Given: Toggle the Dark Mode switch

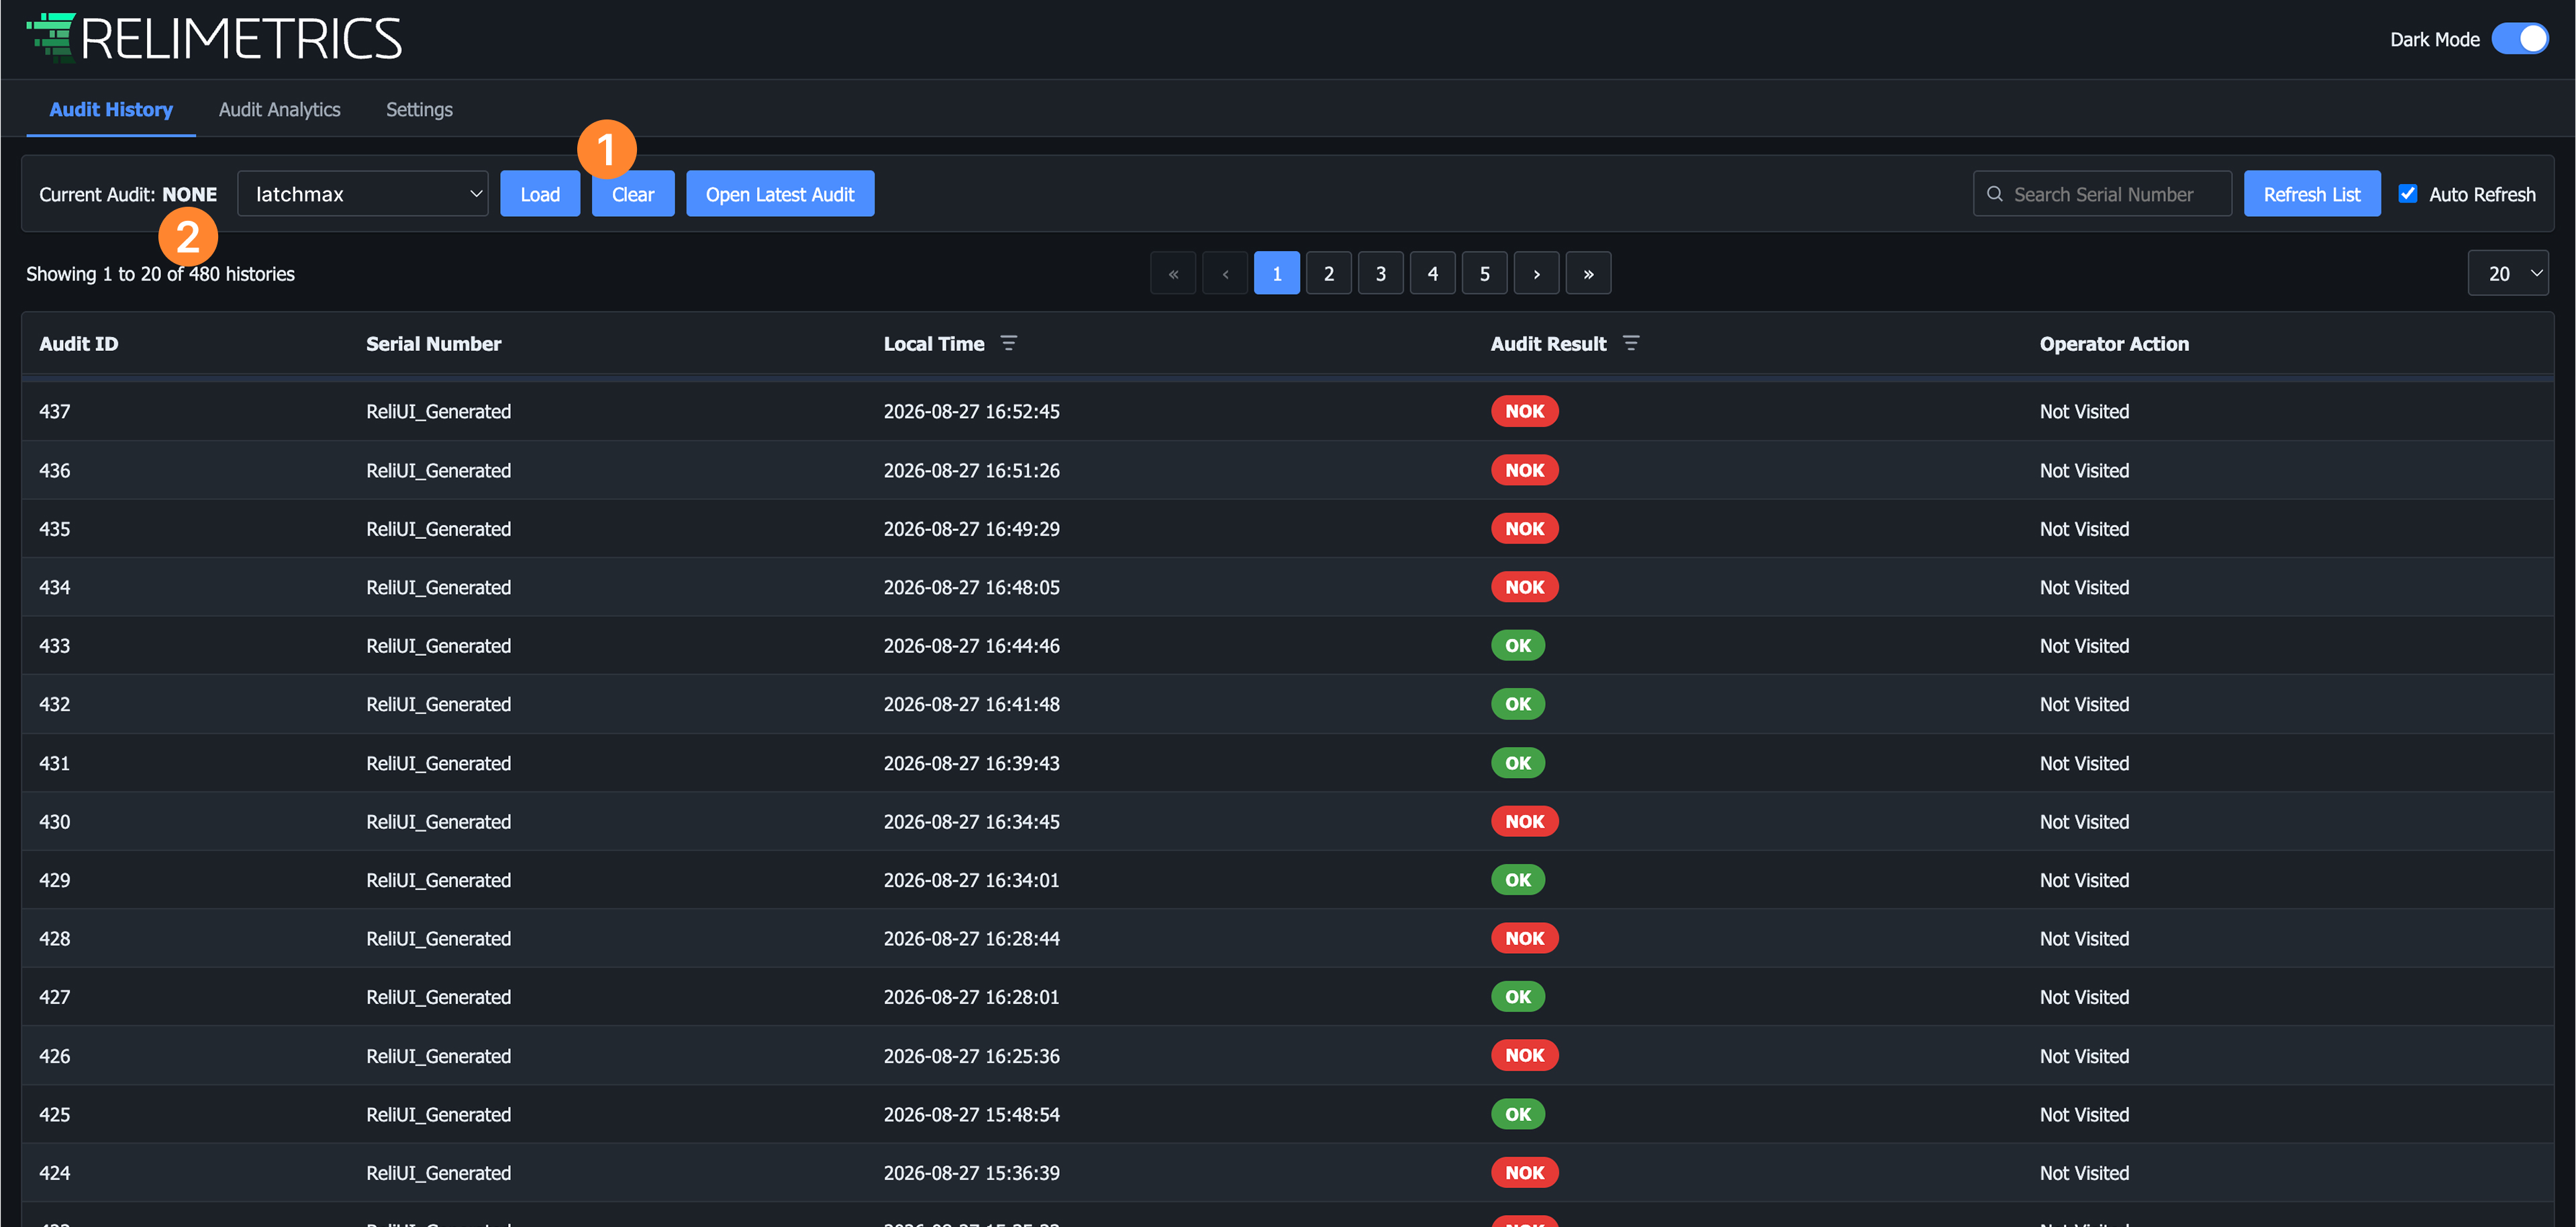Looking at the screenshot, I should [x=2519, y=39].
